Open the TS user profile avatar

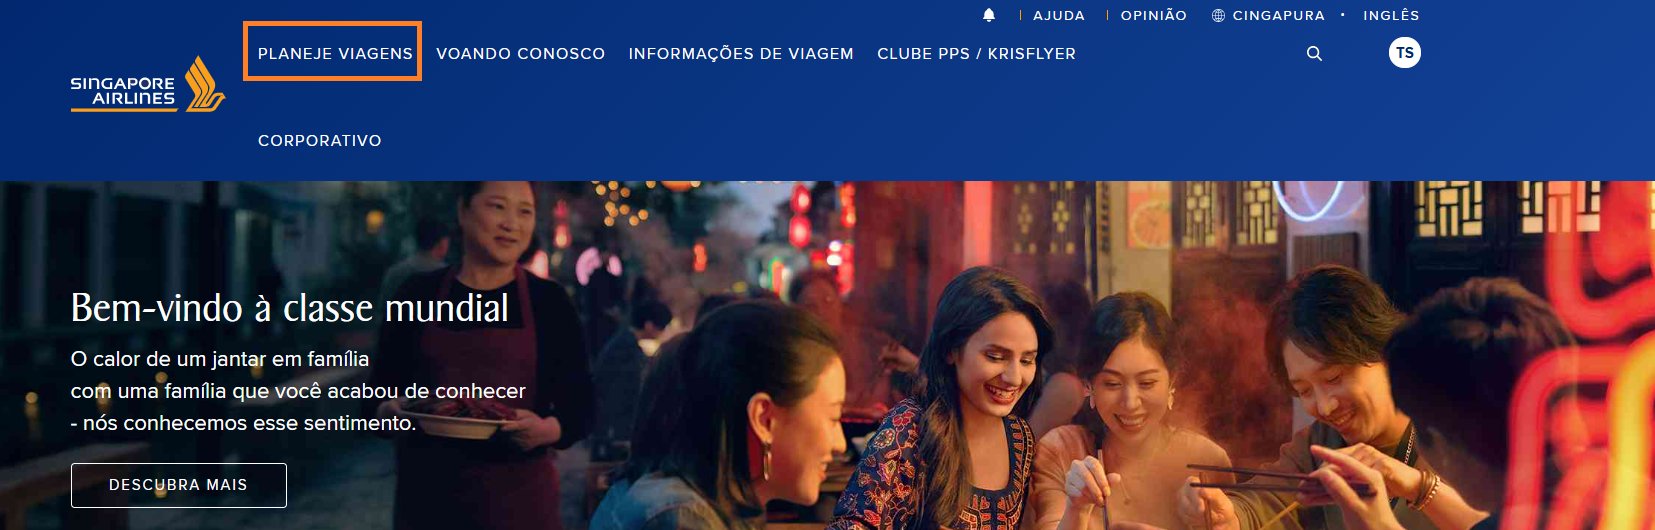(1405, 53)
